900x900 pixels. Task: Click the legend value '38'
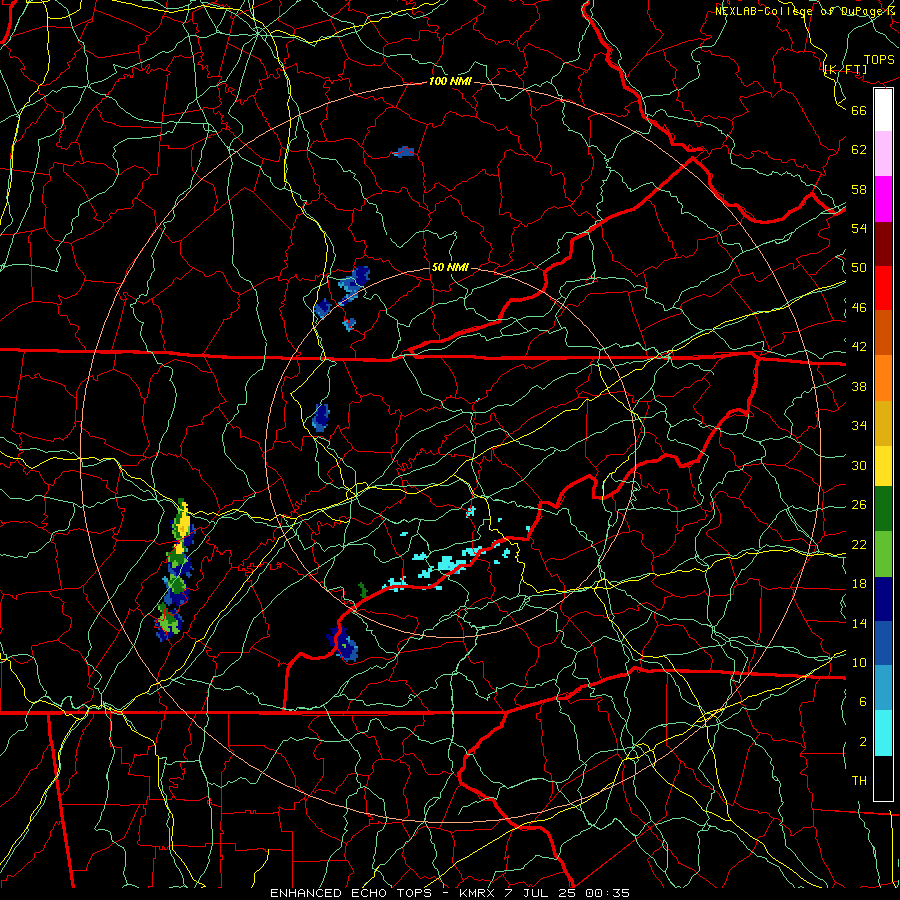tap(859, 386)
